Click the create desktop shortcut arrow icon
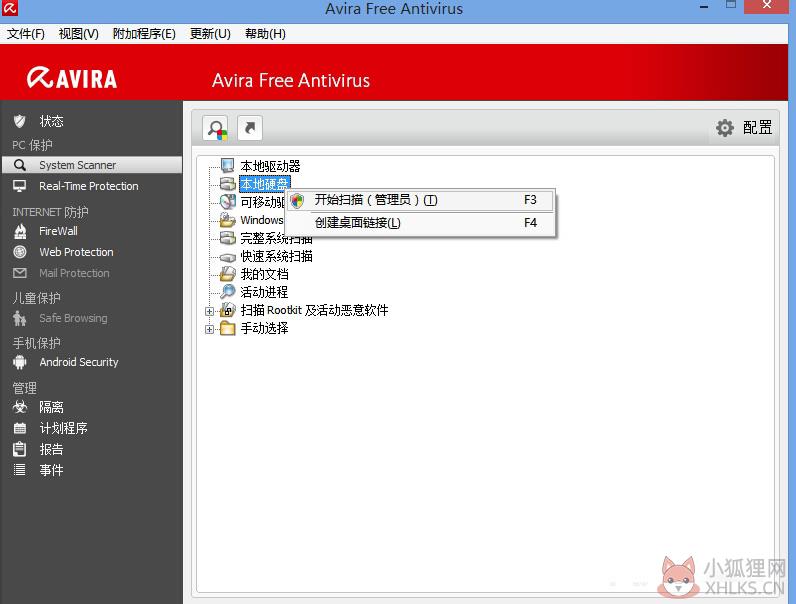 click(250, 128)
